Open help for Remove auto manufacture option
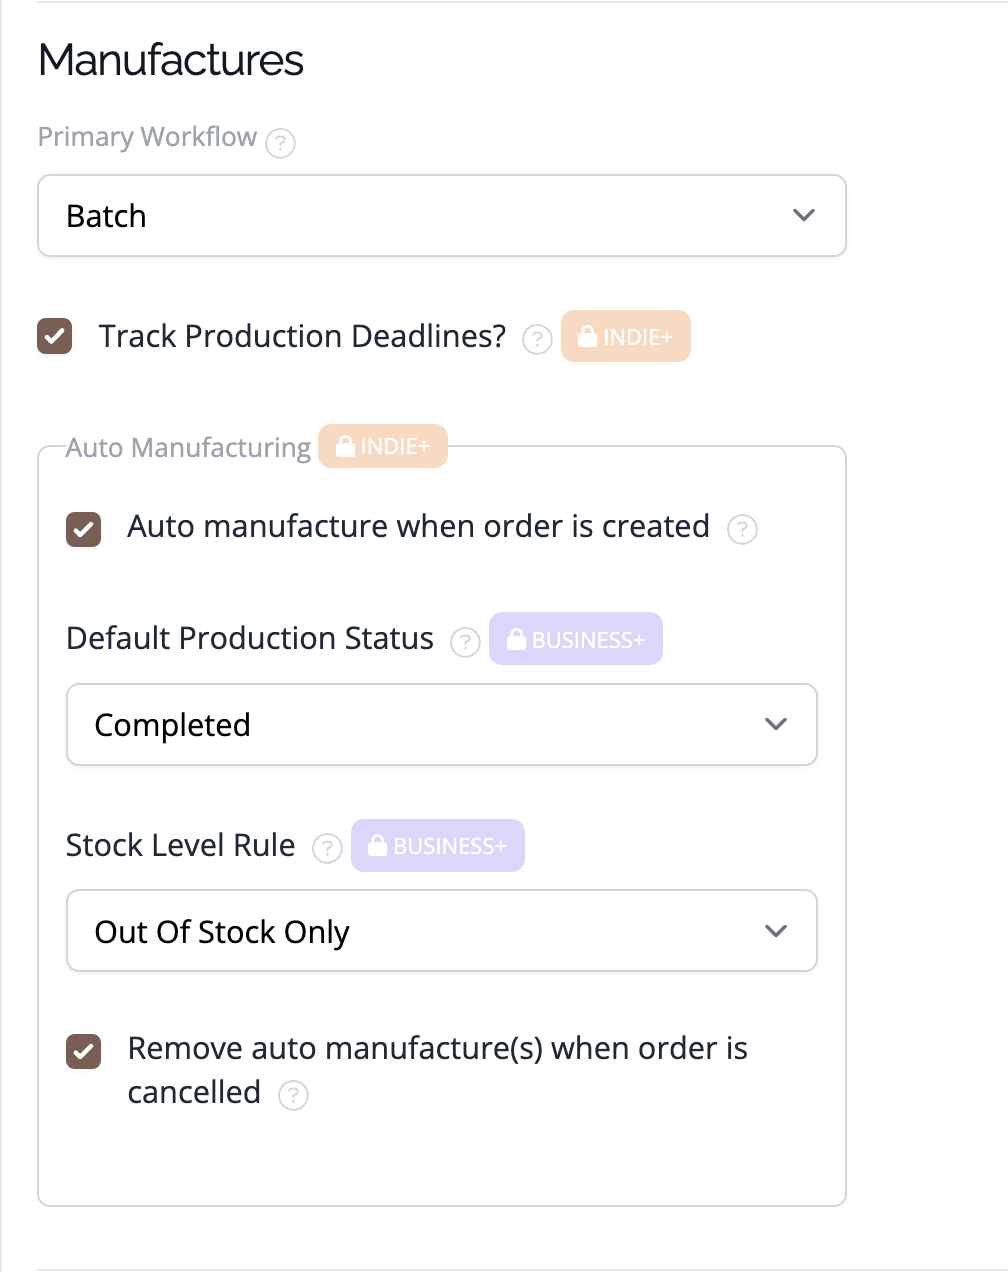Viewport: 1008px width, 1272px height. (x=293, y=1095)
